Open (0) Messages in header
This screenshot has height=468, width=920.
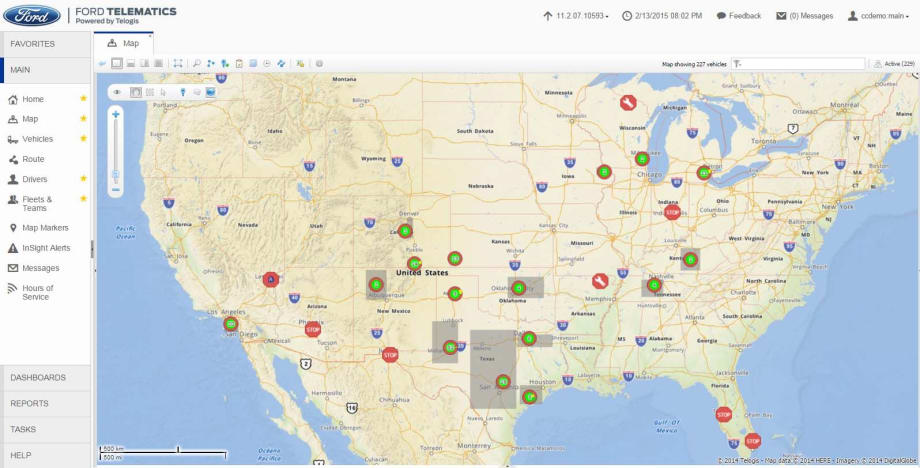[804, 16]
